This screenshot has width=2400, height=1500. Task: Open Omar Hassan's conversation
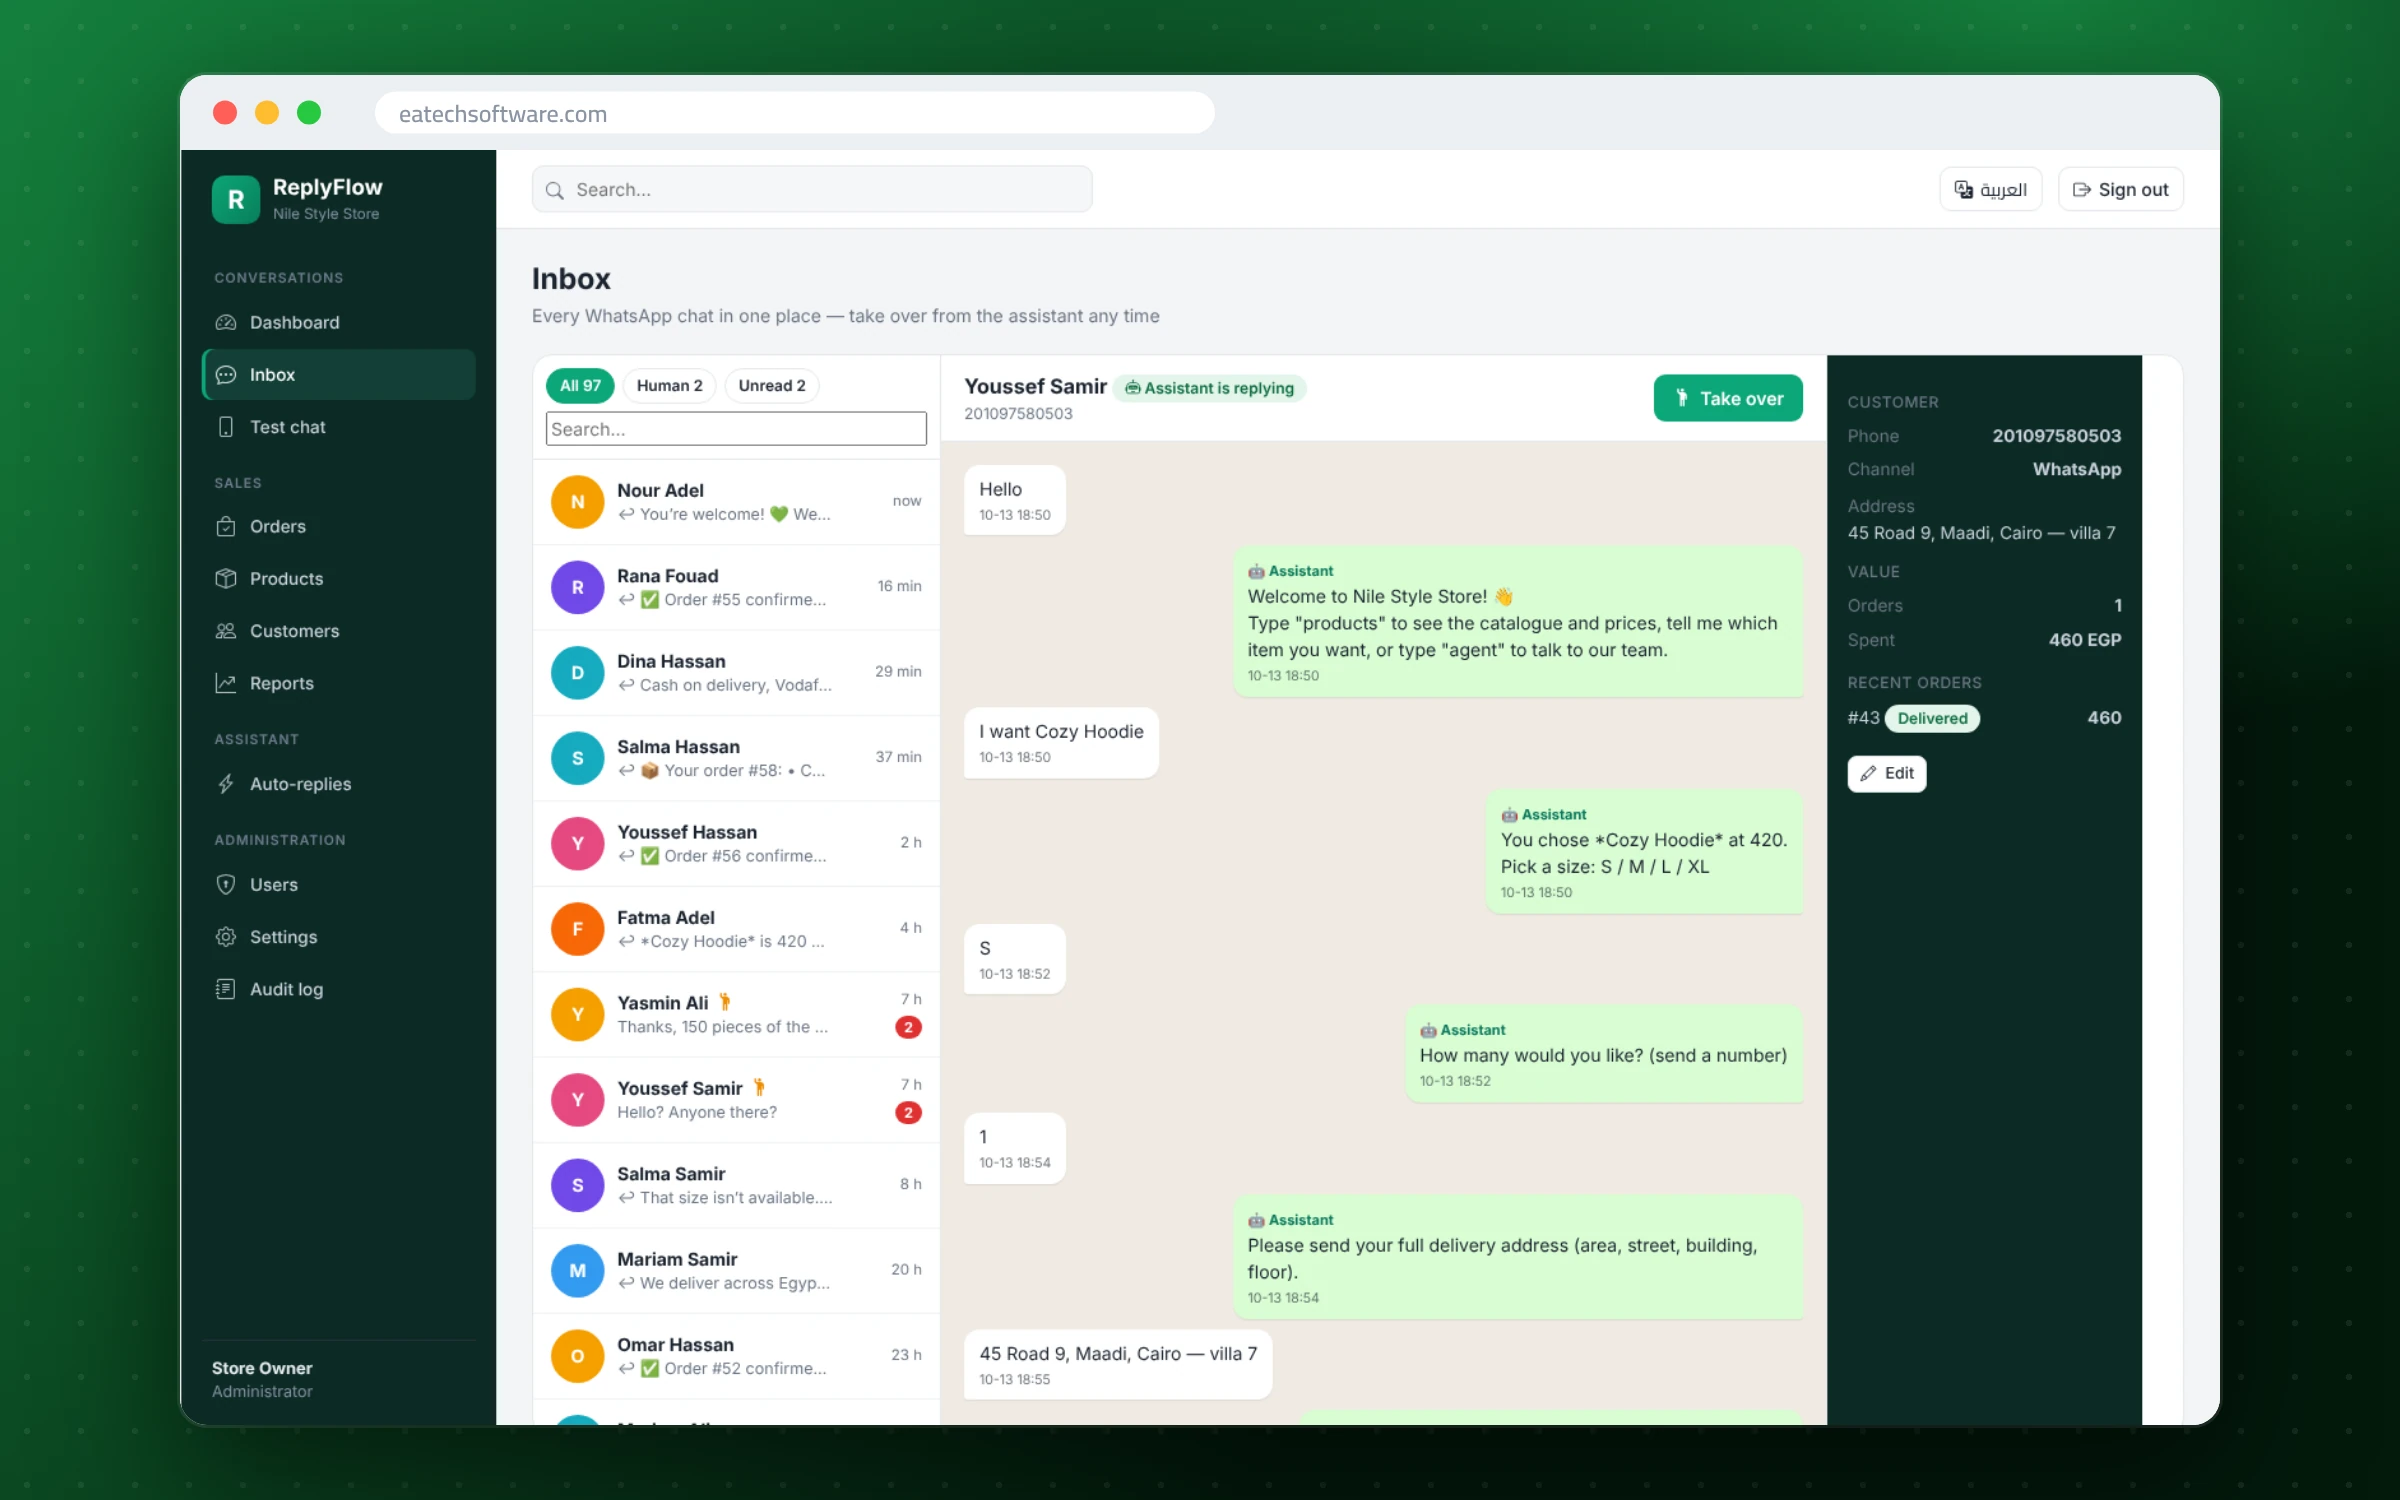click(x=736, y=1356)
